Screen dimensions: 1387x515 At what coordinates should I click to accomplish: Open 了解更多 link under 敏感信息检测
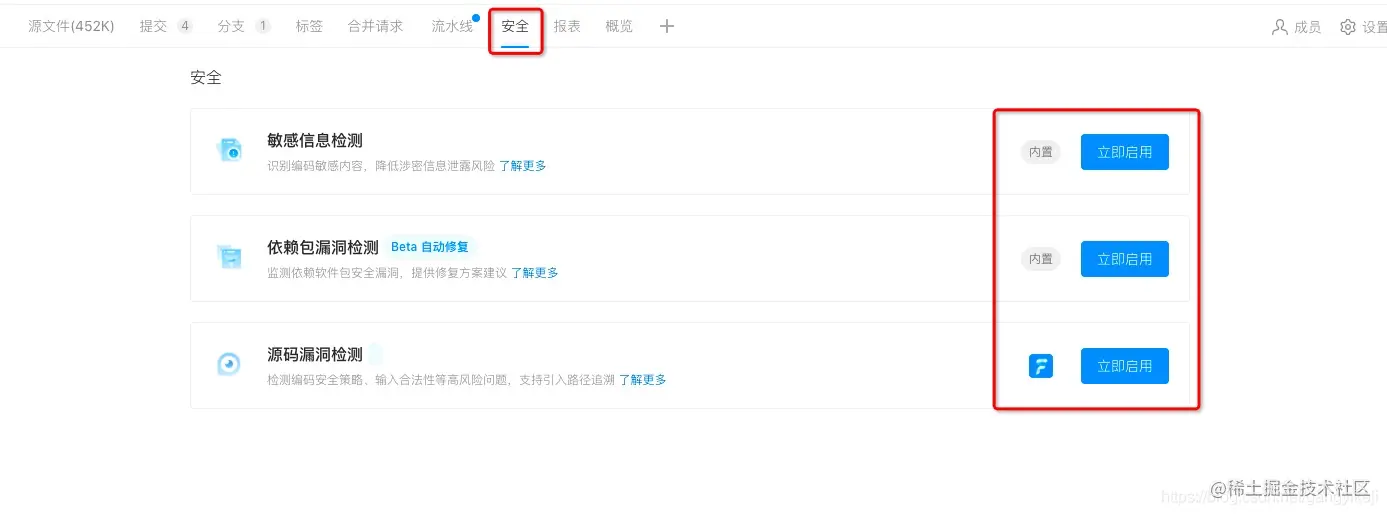(523, 166)
